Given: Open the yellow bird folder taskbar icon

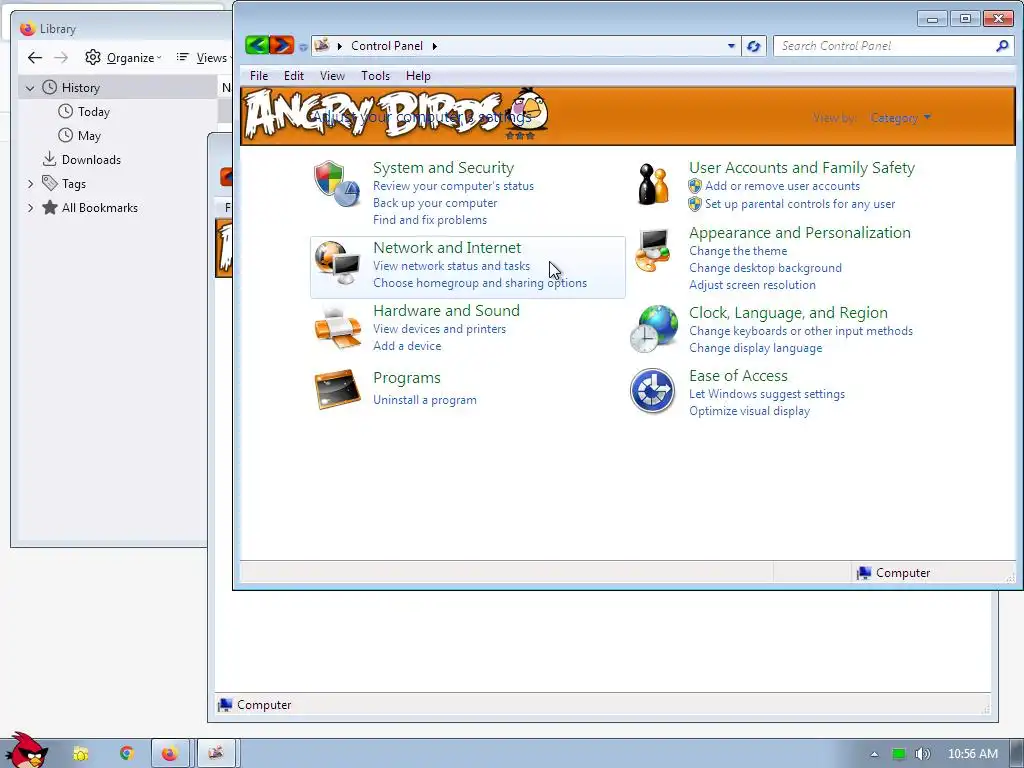Looking at the screenshot, I should pos(80,754).
